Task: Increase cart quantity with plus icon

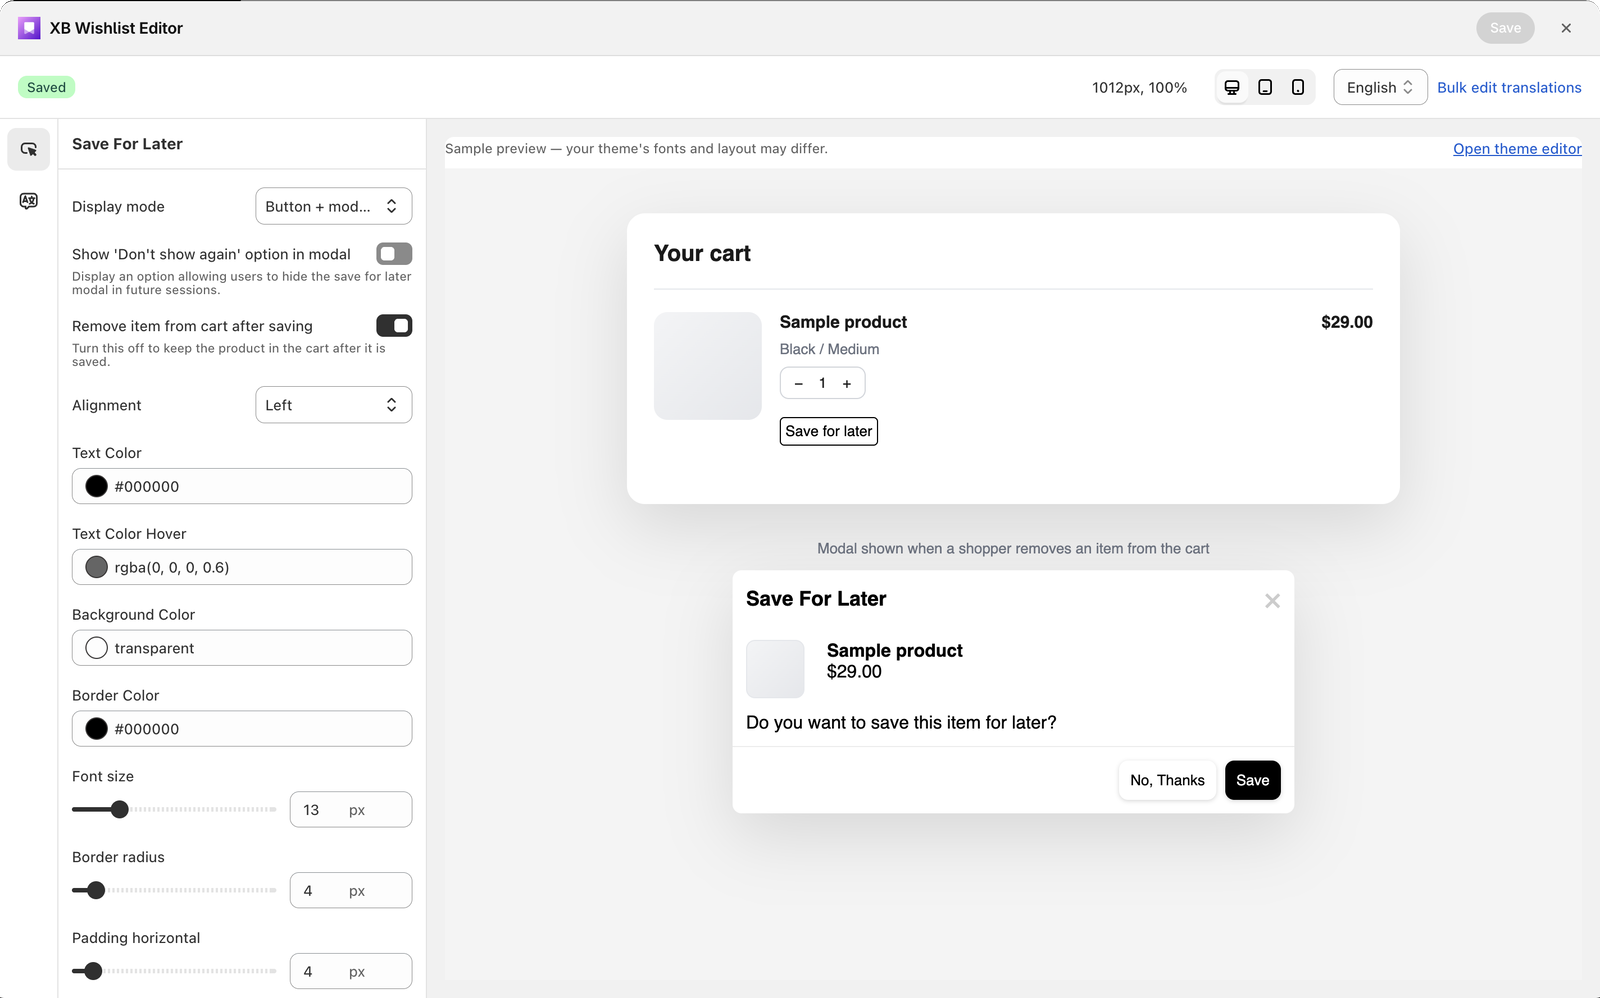Action: 847,384
